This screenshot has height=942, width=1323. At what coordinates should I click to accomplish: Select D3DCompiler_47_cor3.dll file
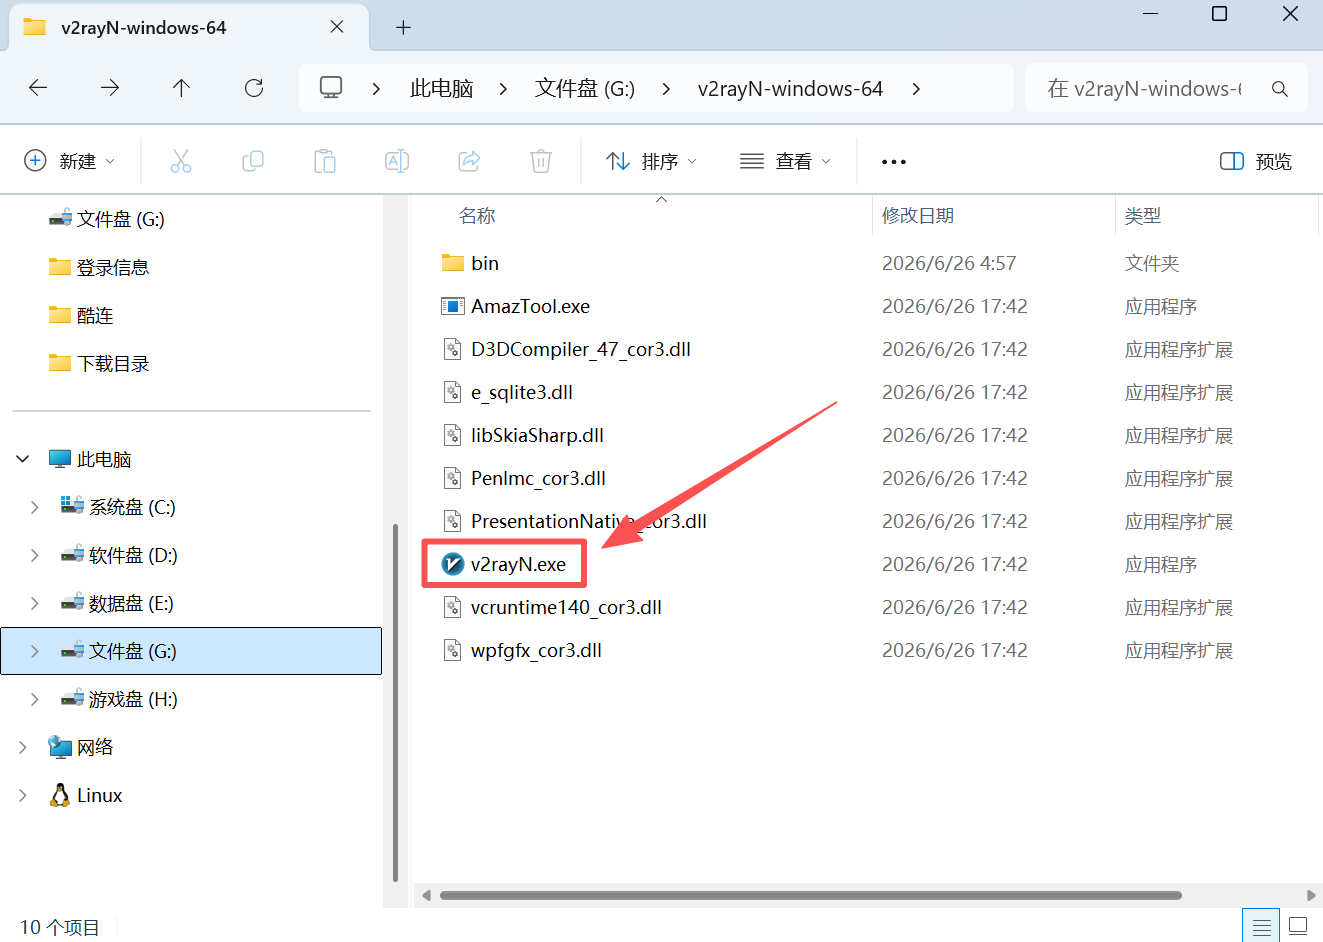click(x=581, y=349)
